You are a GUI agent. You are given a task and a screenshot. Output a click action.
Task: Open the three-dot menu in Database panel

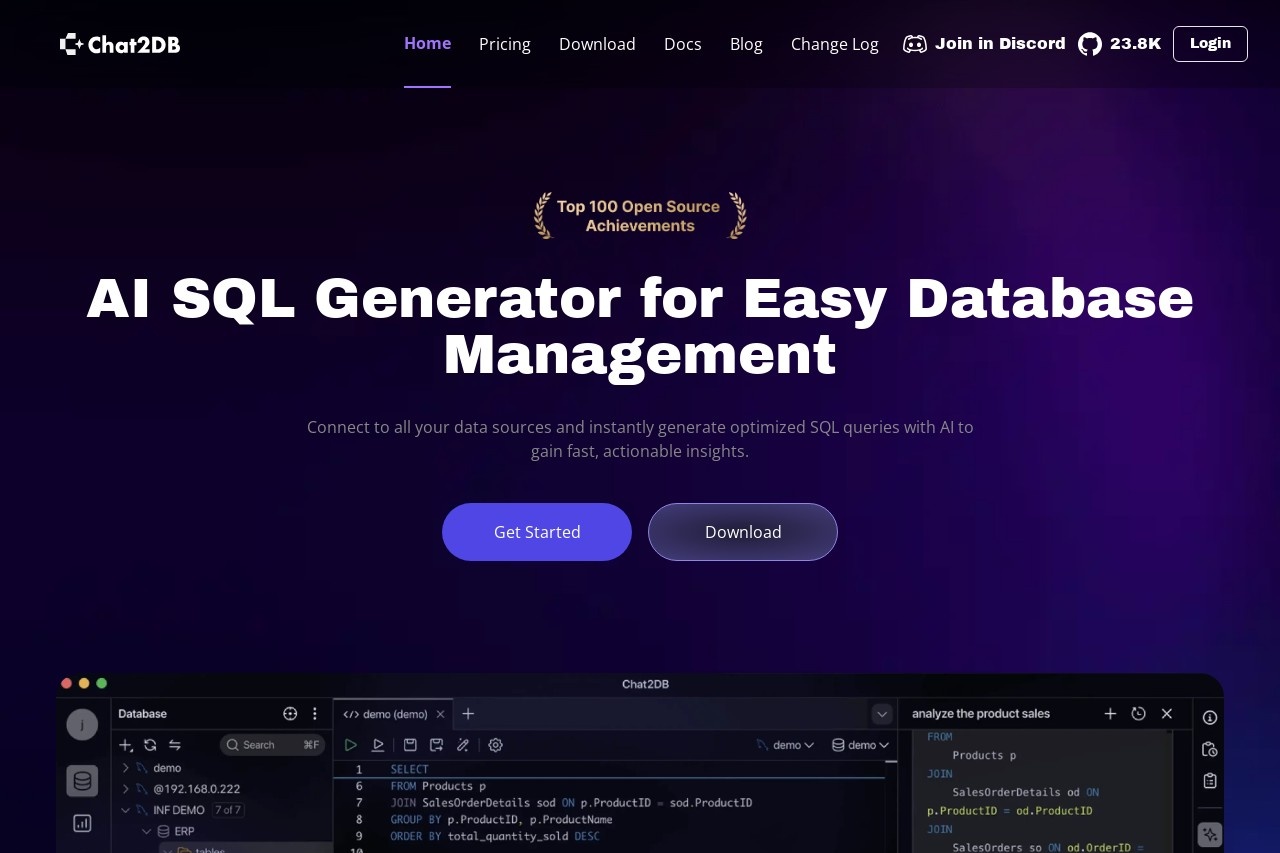pyautogui.click(x=315, y=714)
